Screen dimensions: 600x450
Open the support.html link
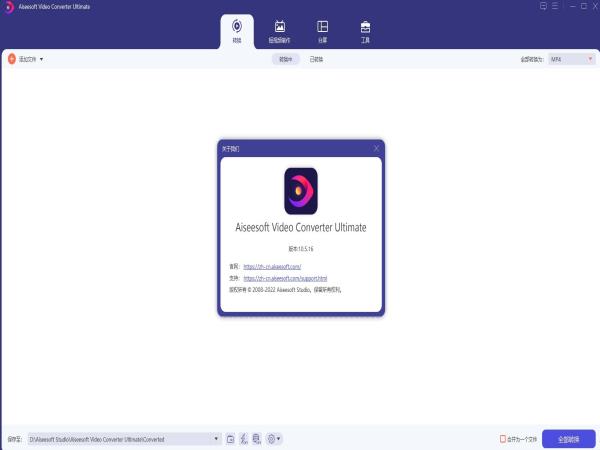pyautogui.click(x=285, y=278)
